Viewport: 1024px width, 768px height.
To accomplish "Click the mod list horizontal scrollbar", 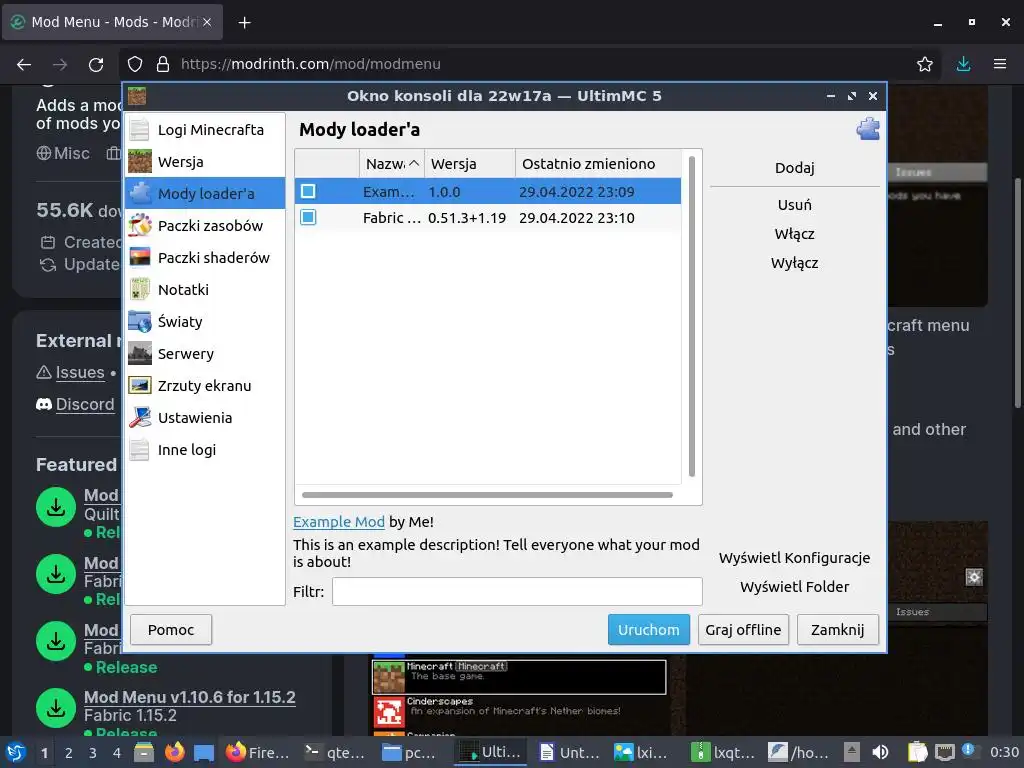I will pos(487,495).
